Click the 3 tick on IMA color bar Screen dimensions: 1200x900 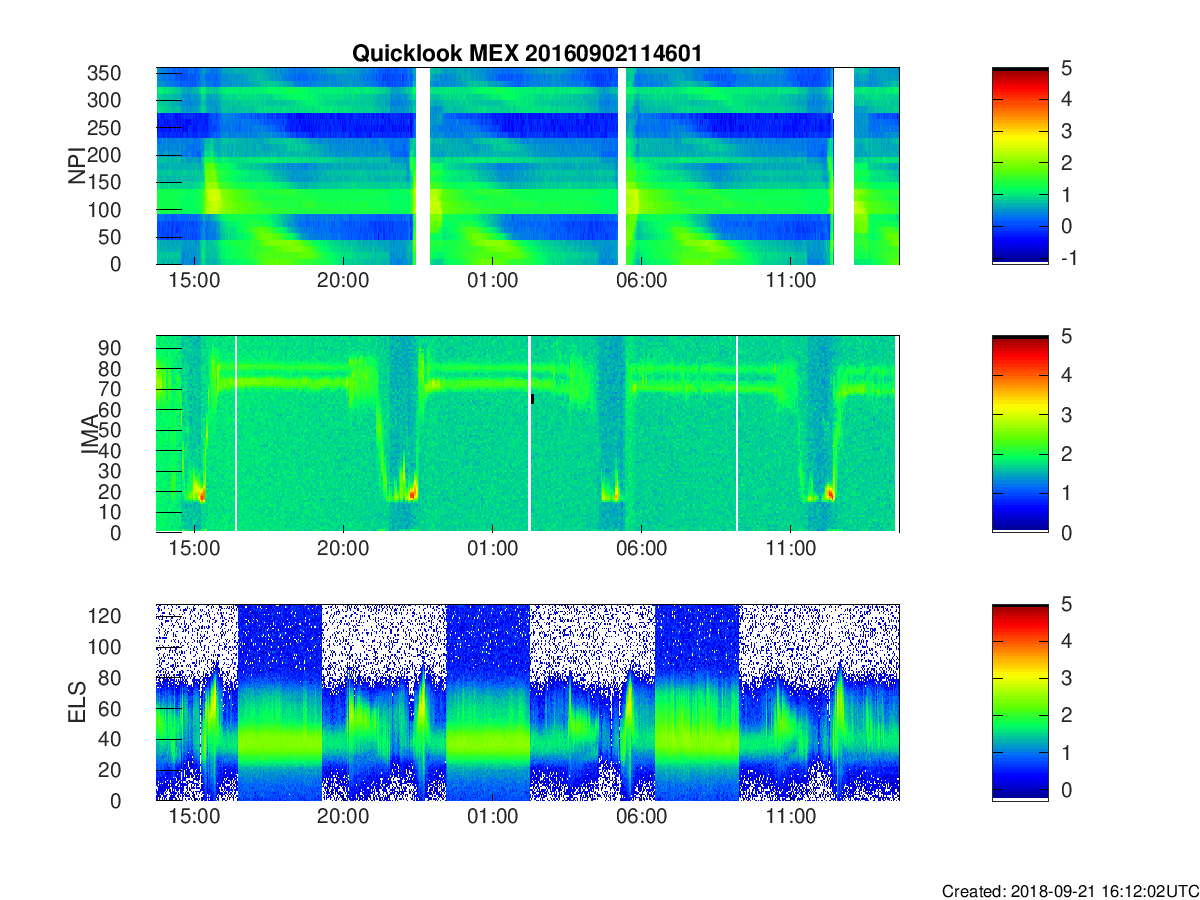tap(1066, 414)
